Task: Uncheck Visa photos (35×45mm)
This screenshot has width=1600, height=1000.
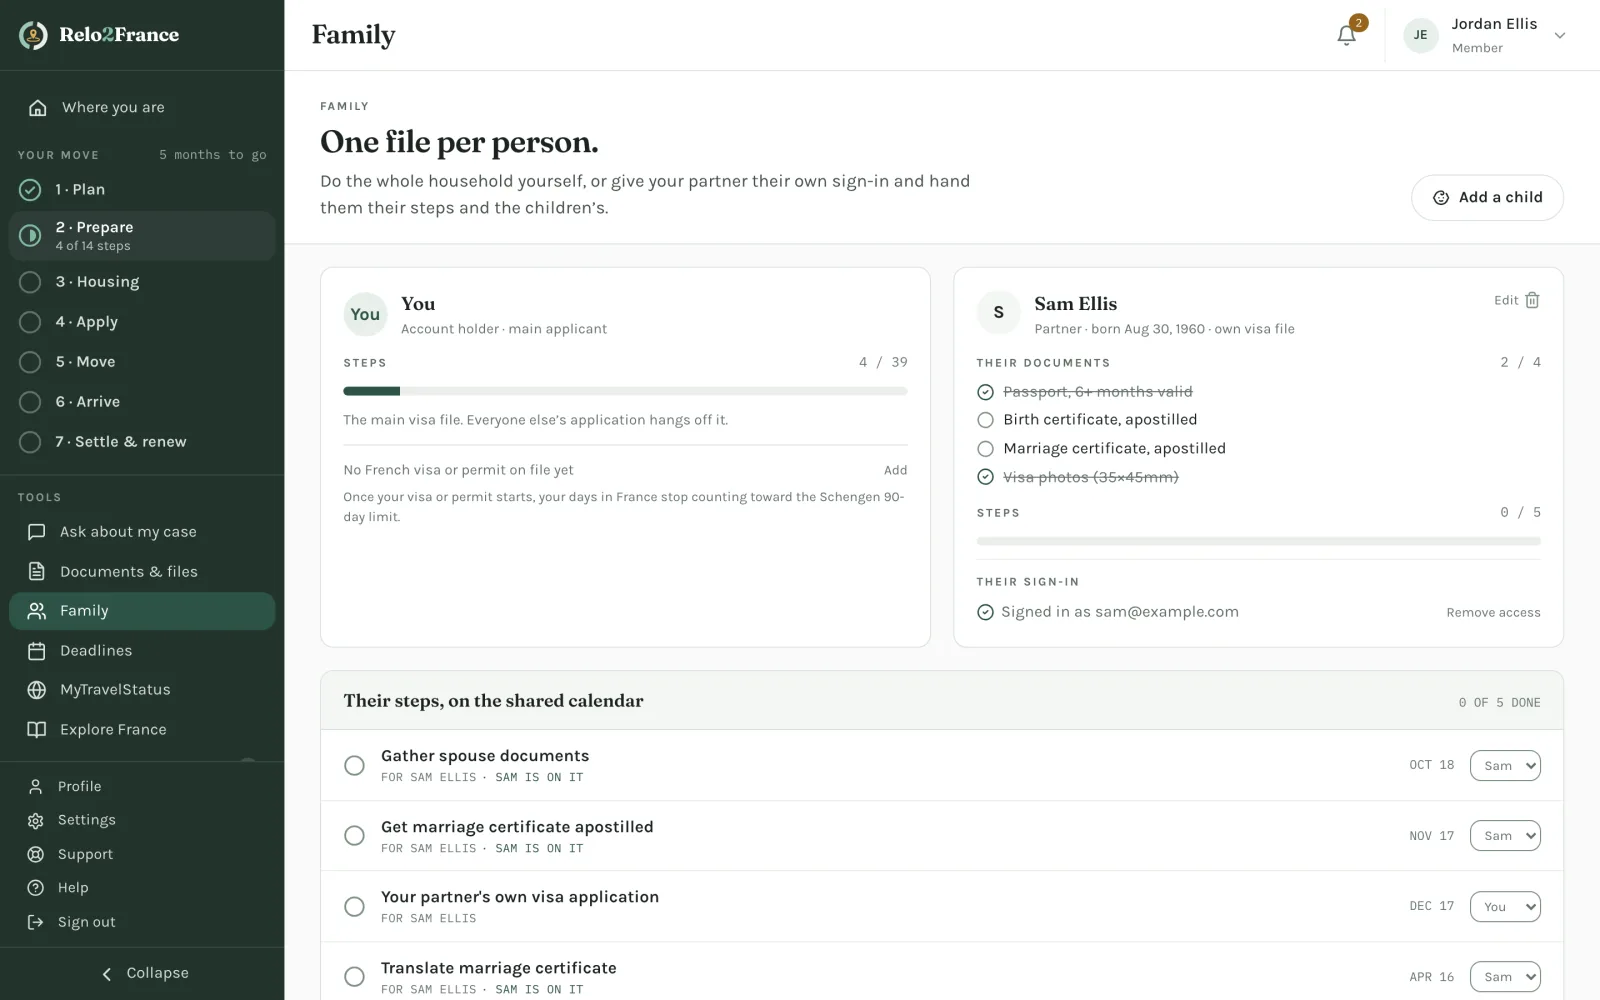Action: (x=985, y=477)
